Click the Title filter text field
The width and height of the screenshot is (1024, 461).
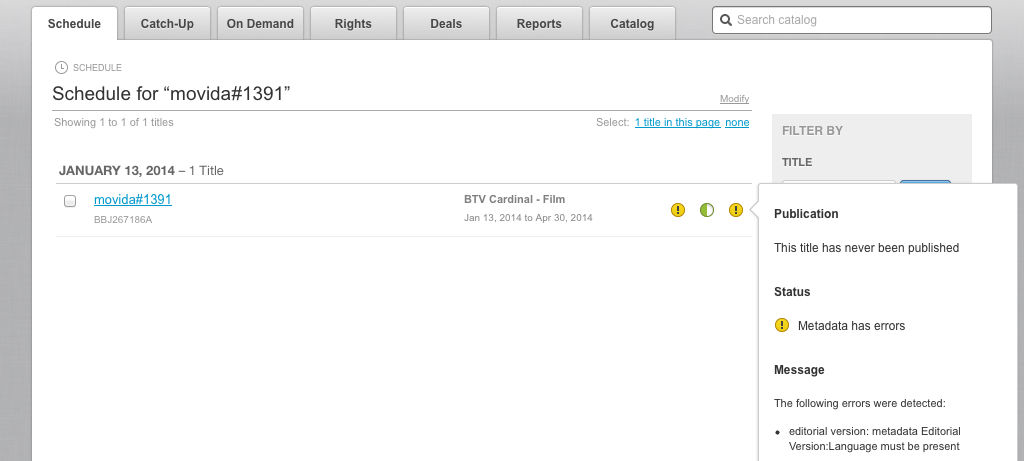(838, 185)
